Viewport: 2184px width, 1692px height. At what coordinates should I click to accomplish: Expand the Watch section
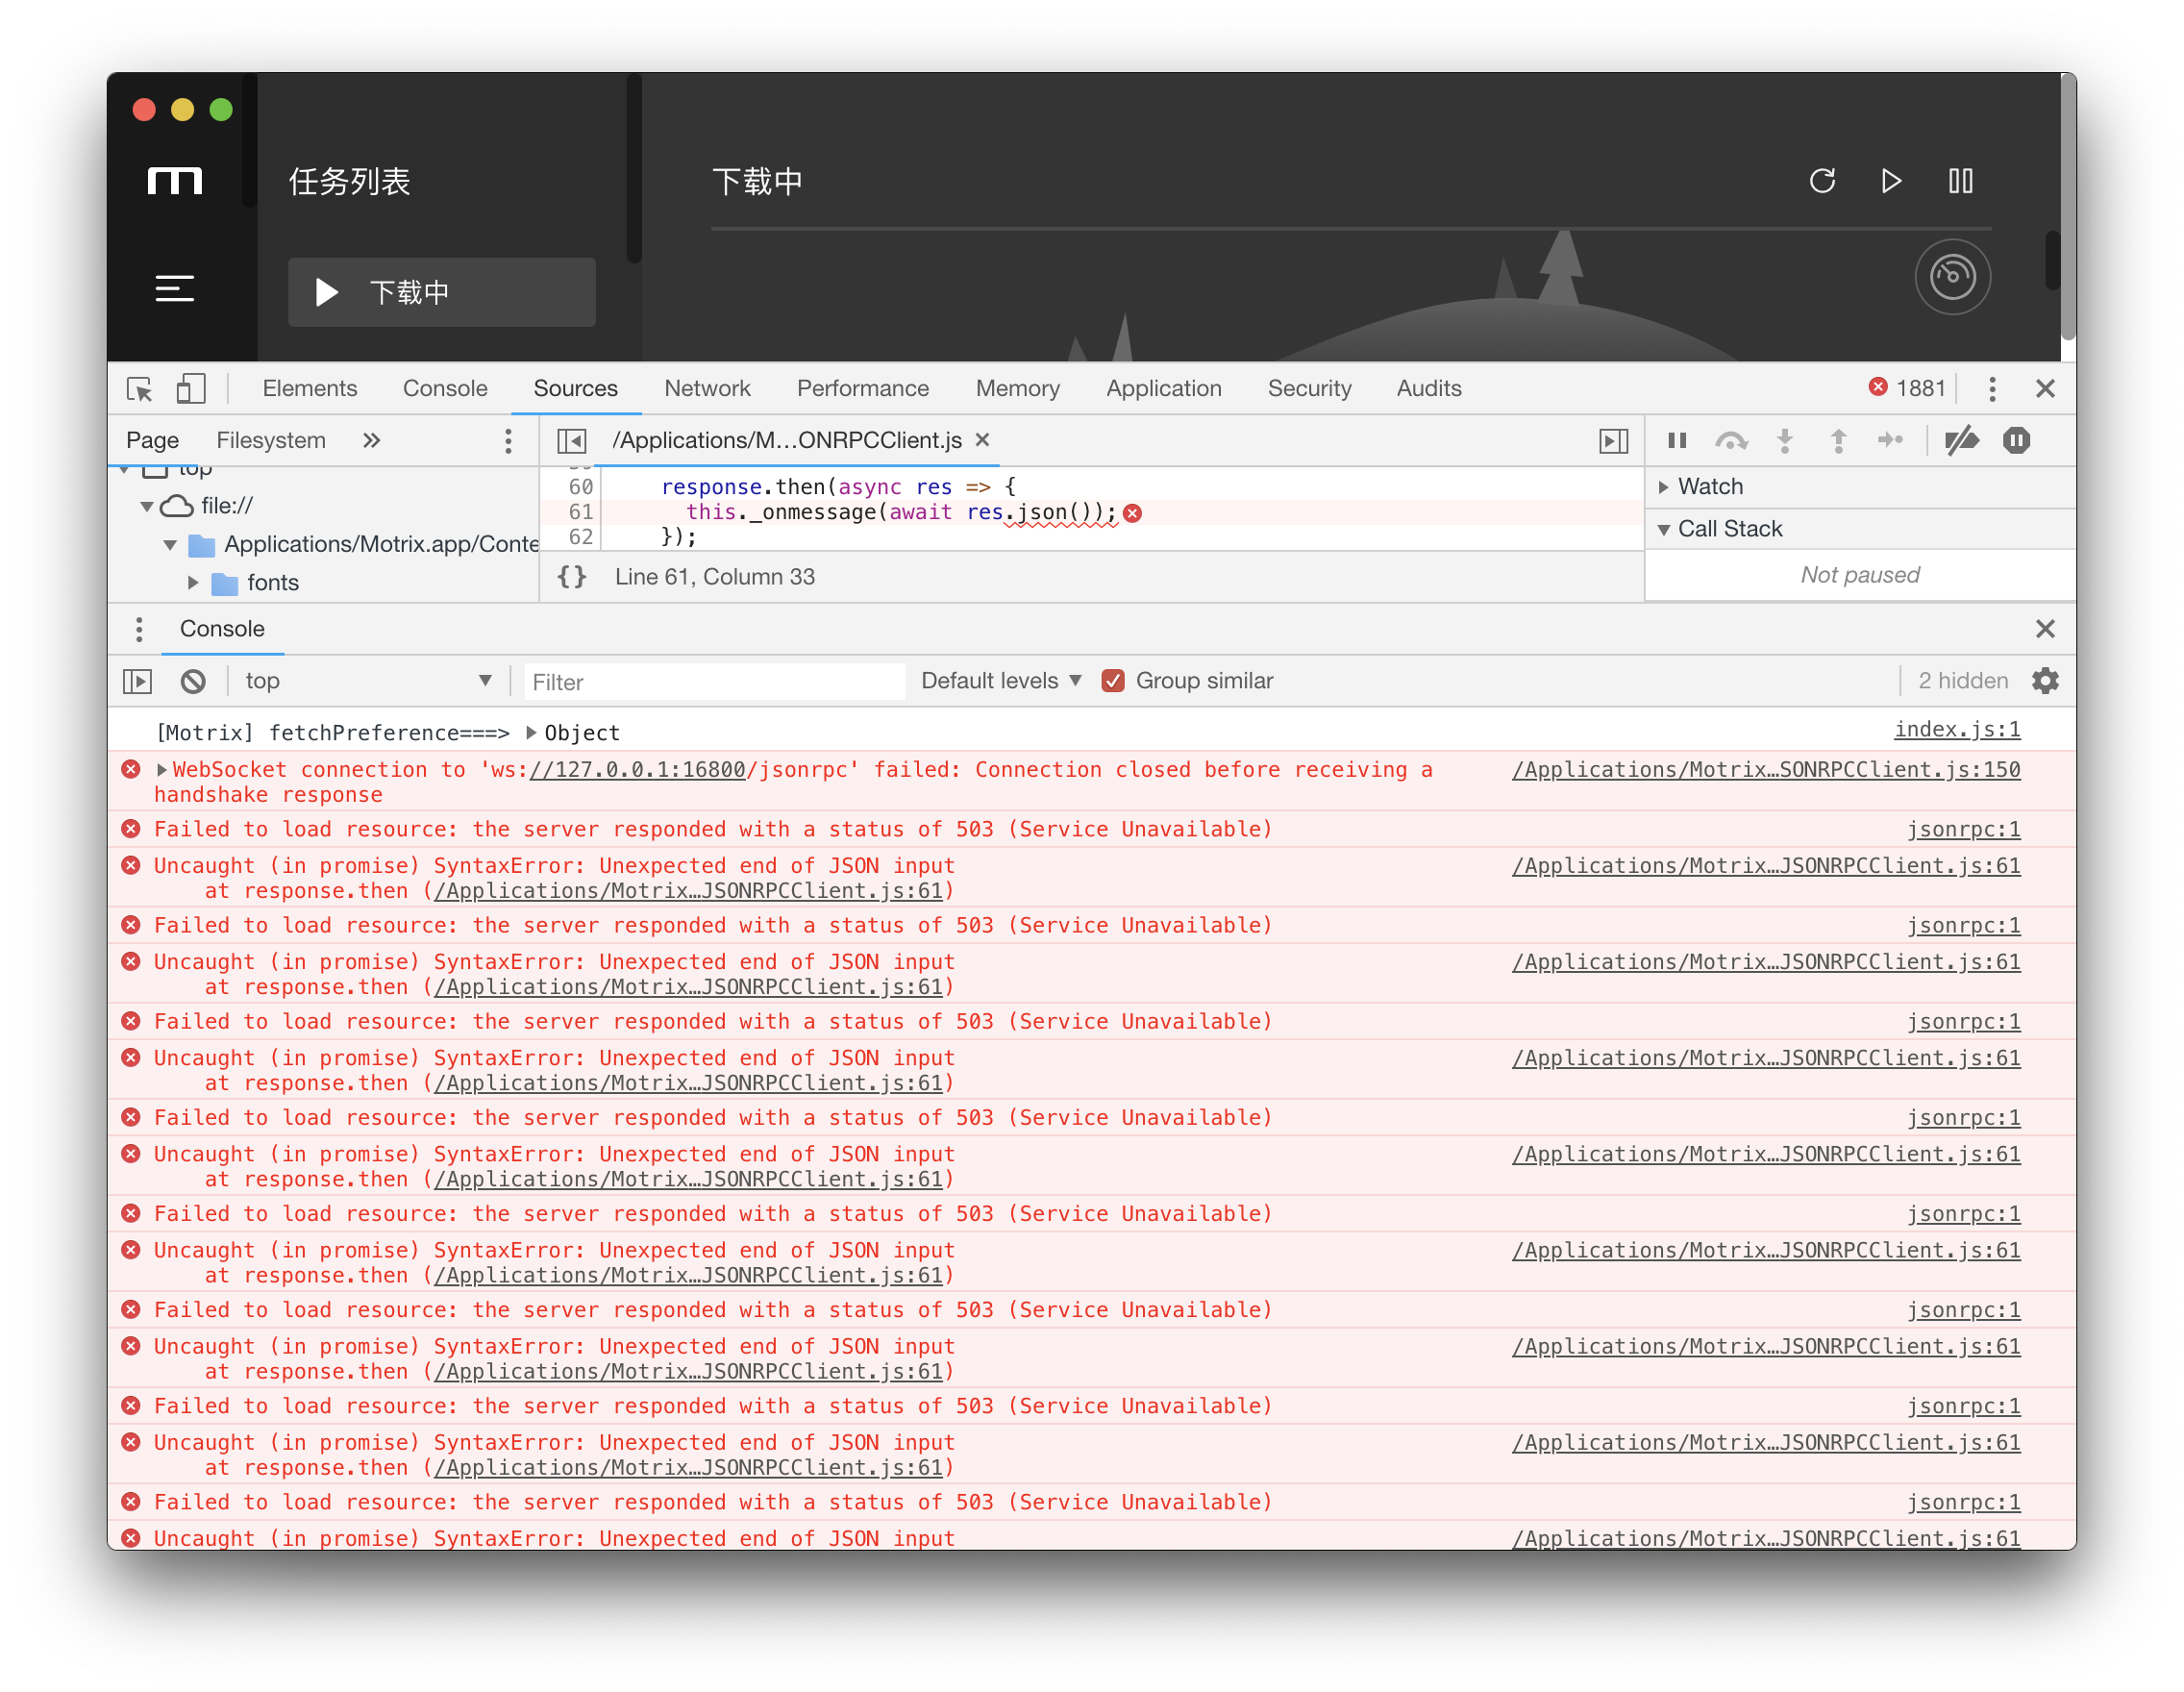click(1710, 487)
